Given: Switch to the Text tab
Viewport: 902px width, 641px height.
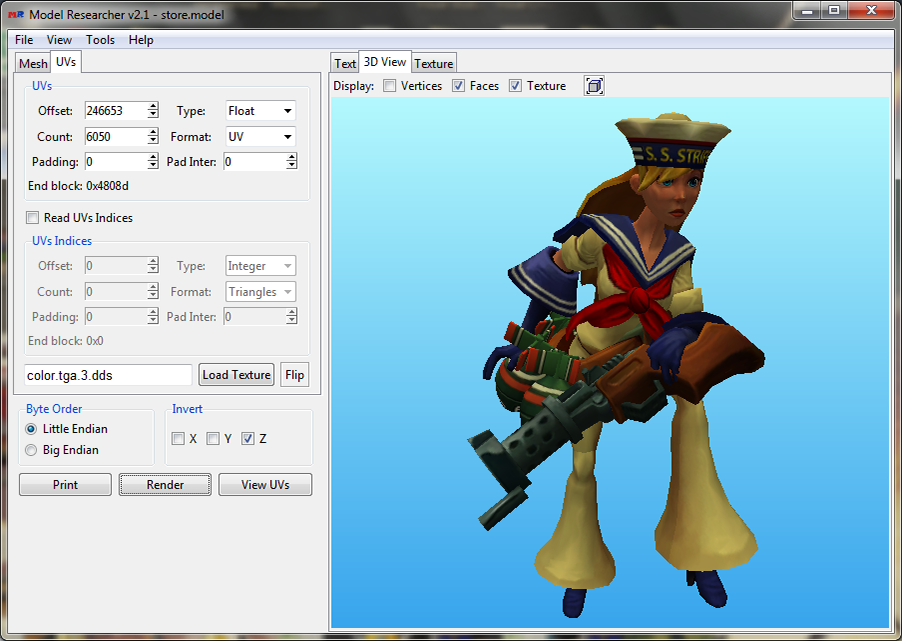Looking at the screenshot, I should coord(345,63).
